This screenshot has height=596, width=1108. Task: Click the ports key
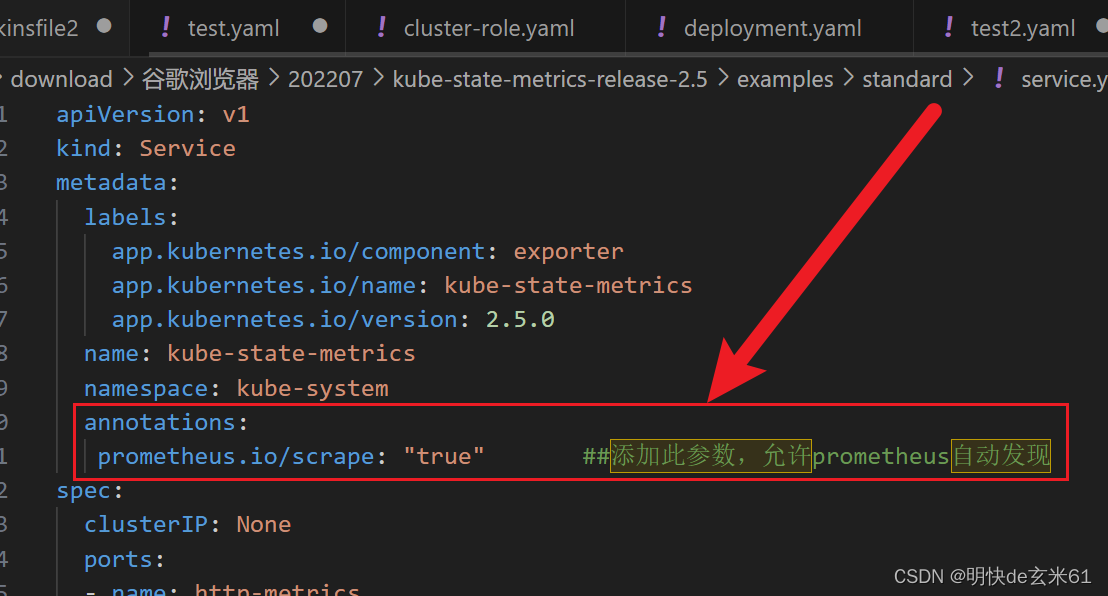point(118,560)
